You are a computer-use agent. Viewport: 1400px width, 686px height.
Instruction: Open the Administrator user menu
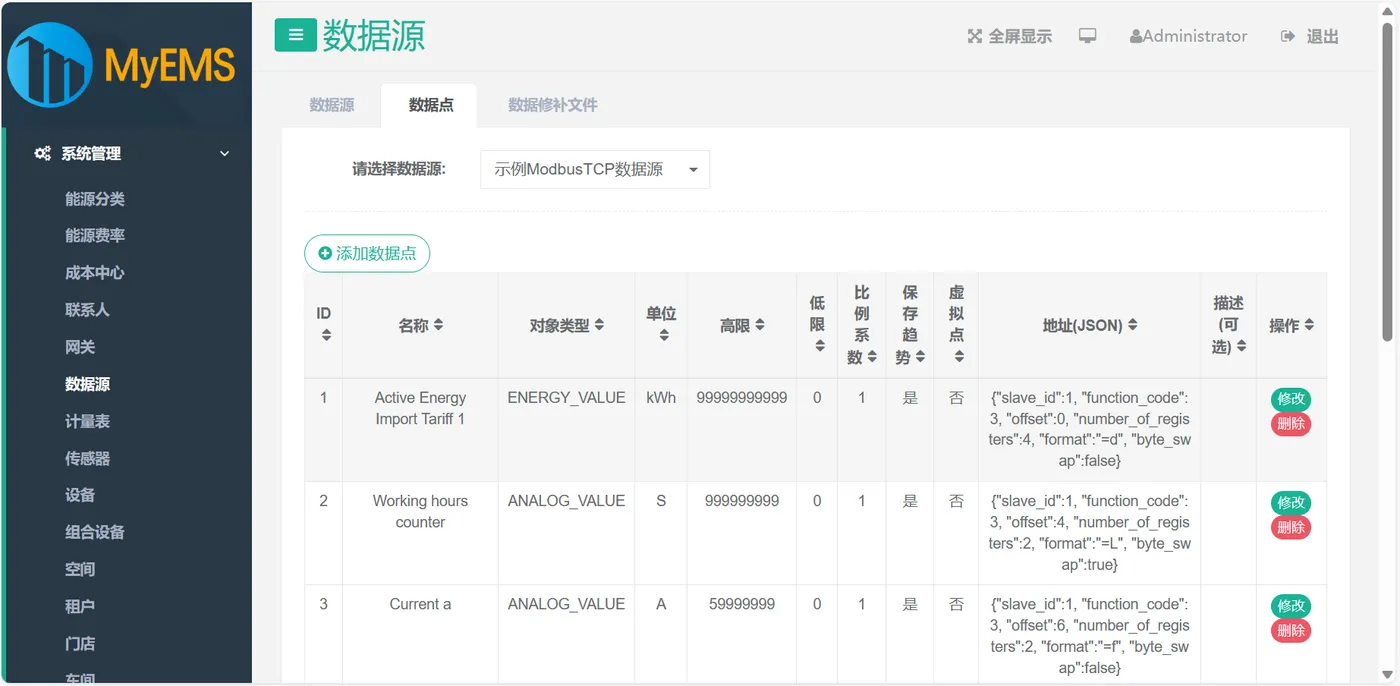click(x=1189, y=36)
